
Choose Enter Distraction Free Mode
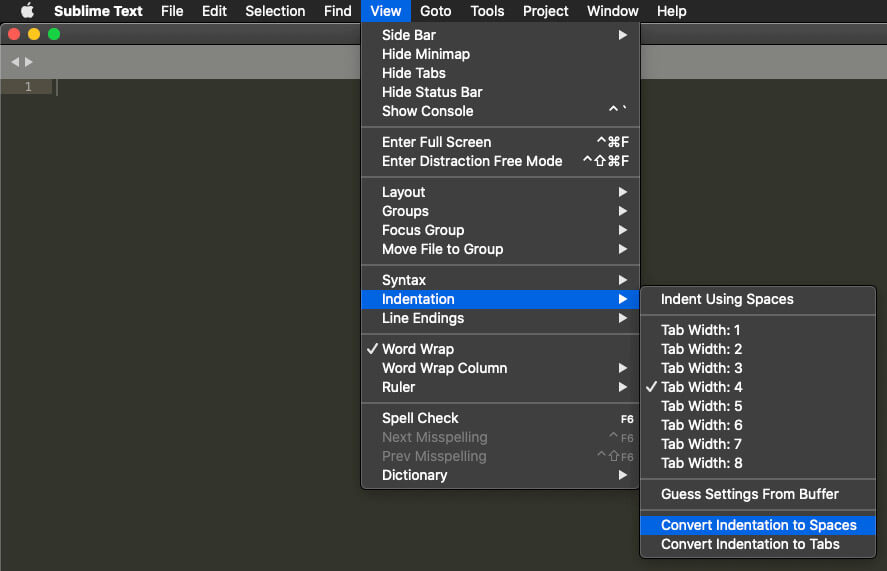[472, 161]
